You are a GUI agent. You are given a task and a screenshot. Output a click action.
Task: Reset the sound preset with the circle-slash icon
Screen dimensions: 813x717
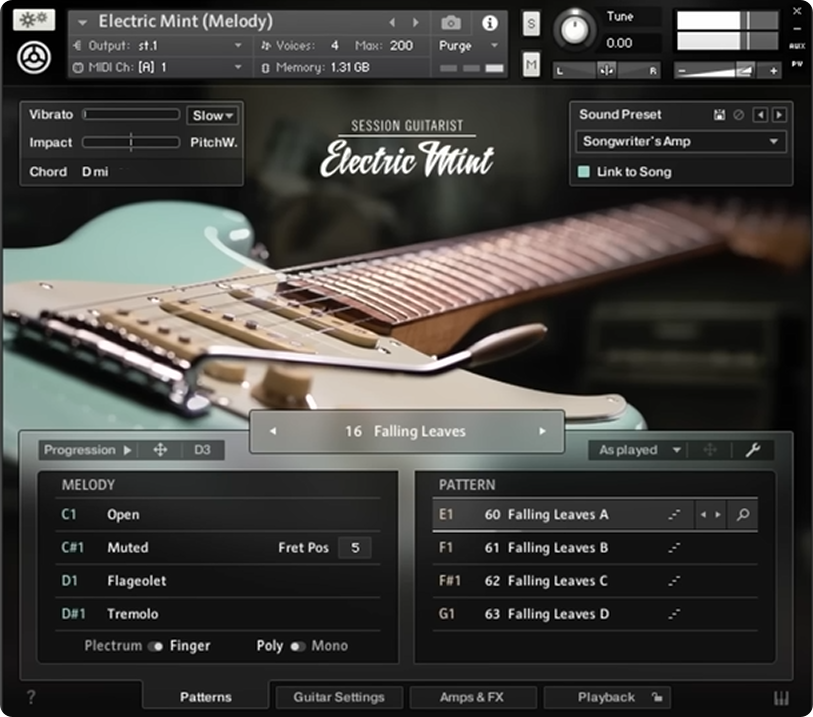point(738,115)
